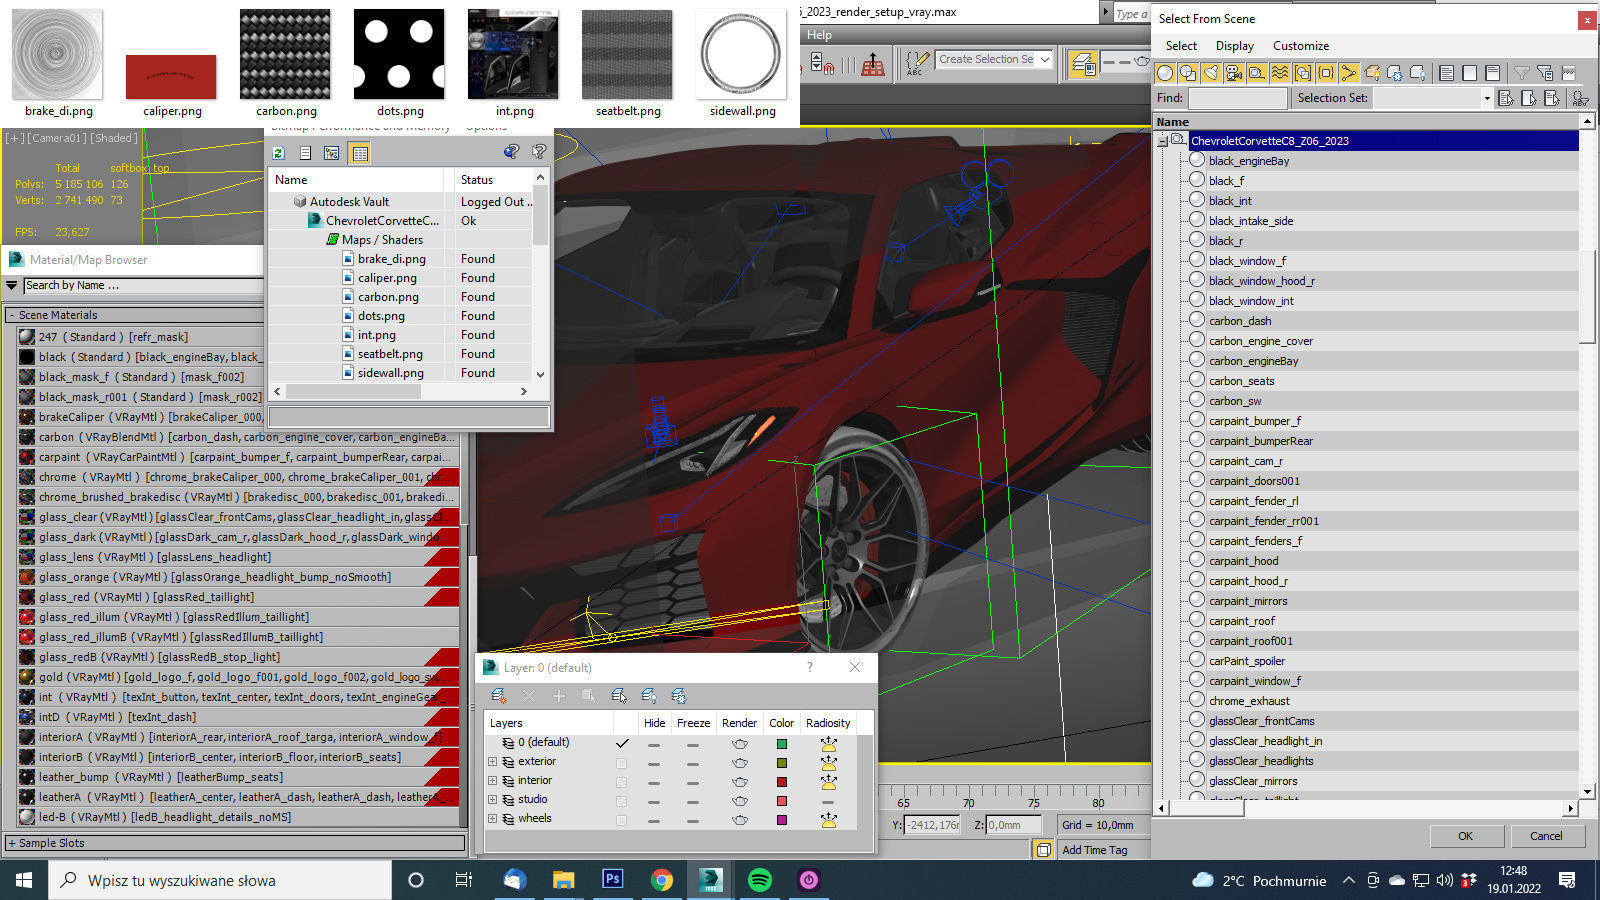Toggle Render teapot for studio layer

point(740,800)
